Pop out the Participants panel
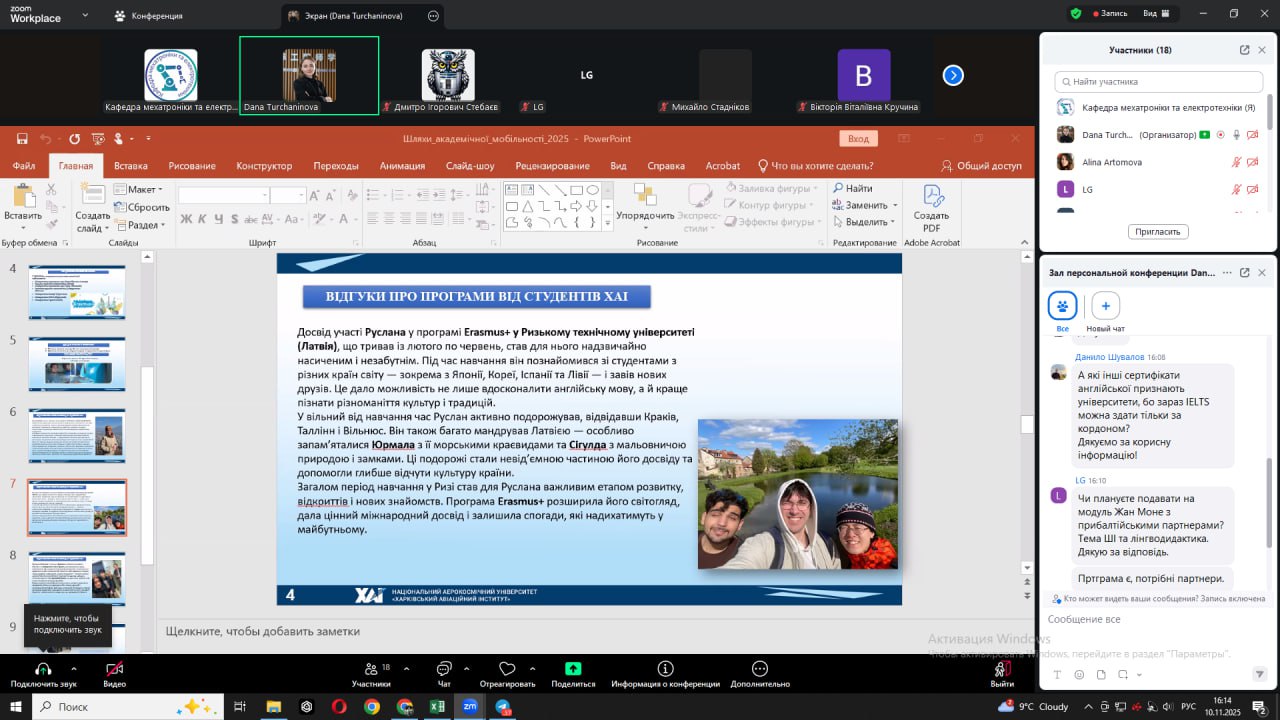 1244,50
